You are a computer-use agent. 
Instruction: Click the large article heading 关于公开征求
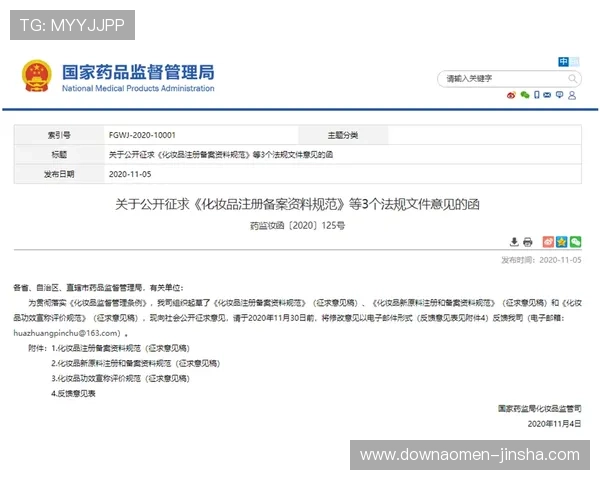click(297, 204)
